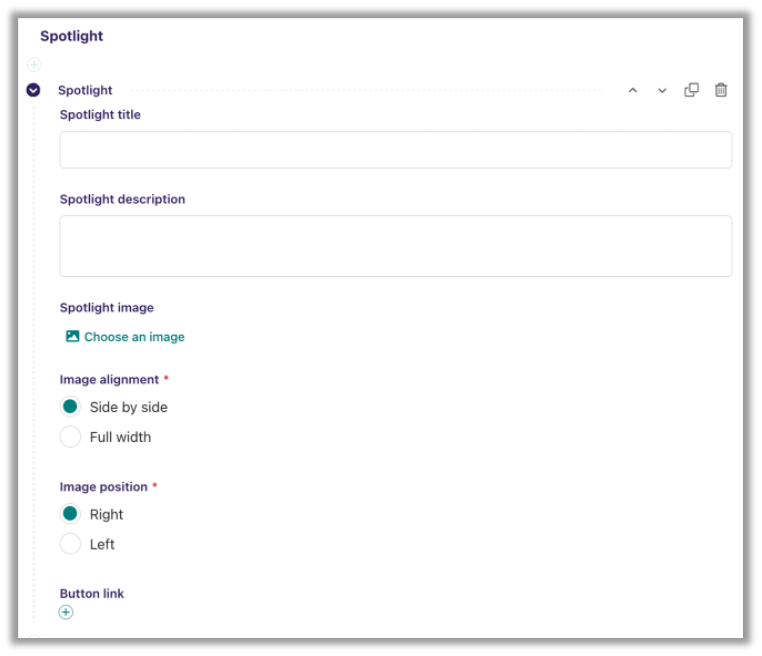
Task: Click the Image position field label
Action: [x=103, y=487]
